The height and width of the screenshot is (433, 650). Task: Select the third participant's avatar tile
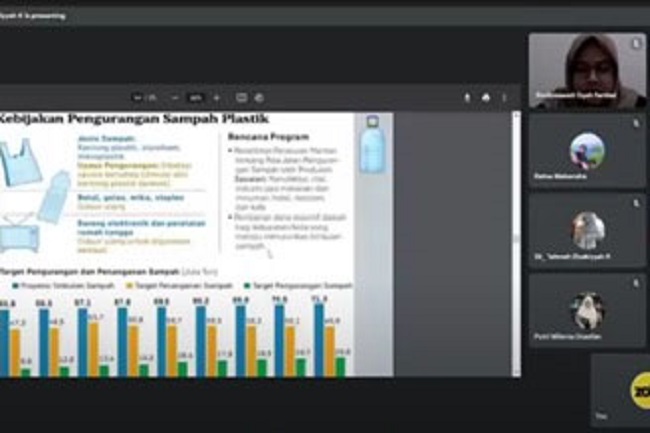pyautogui.click(x=587, y=231)
